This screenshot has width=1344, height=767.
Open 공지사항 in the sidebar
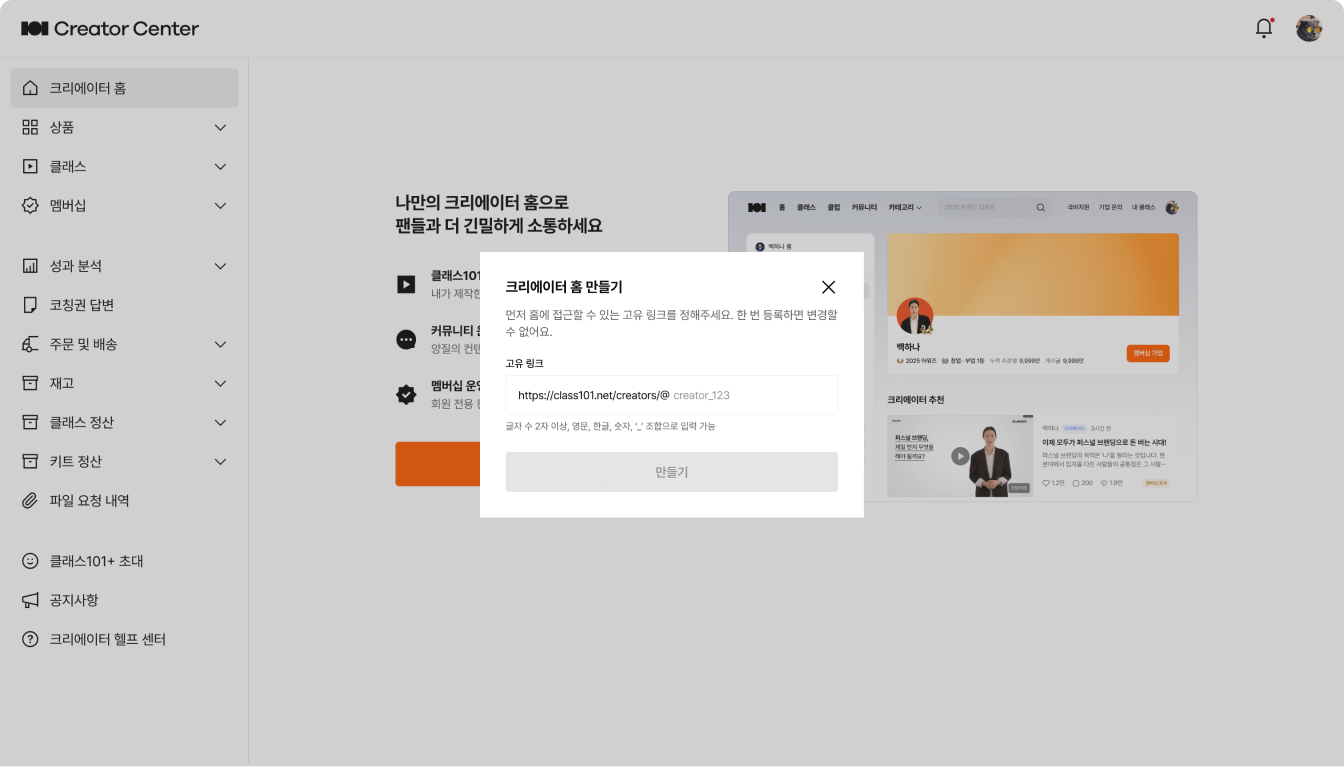124,600
